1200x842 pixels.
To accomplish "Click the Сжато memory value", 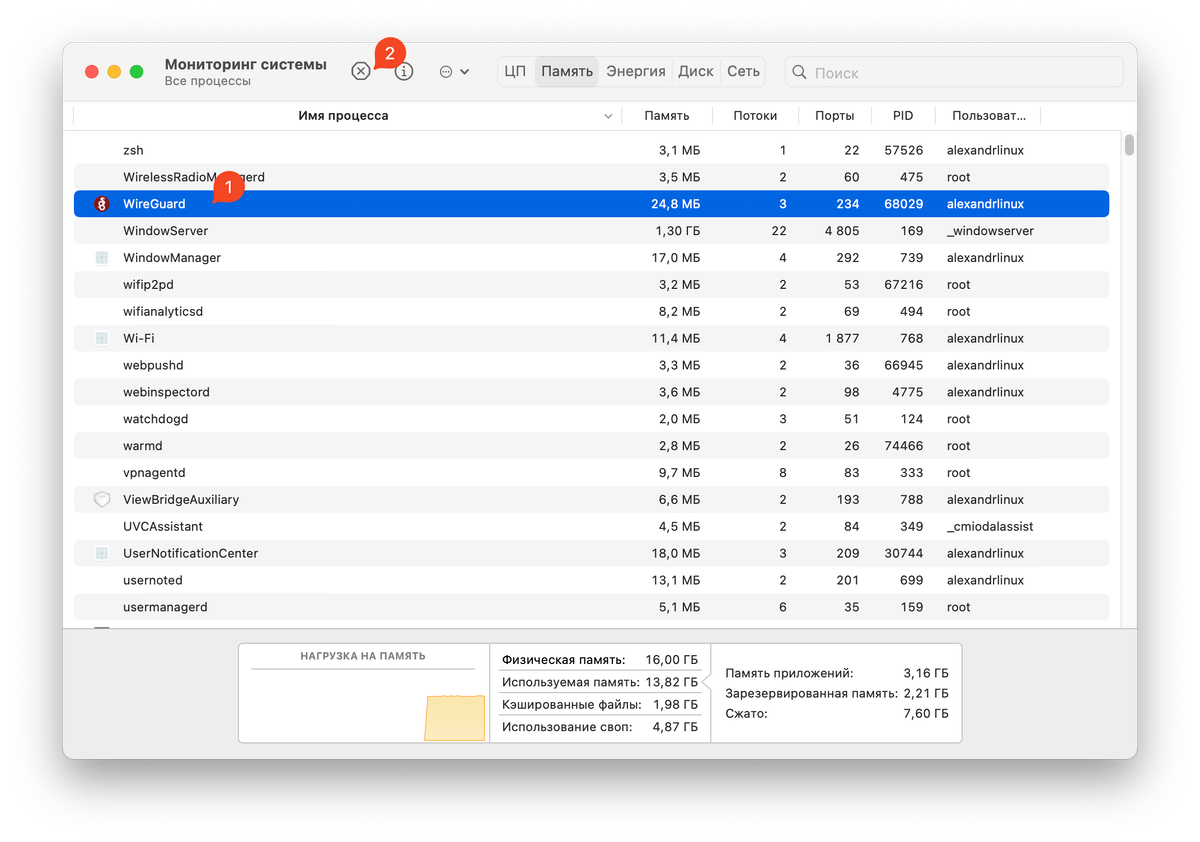I will point(926,714).
